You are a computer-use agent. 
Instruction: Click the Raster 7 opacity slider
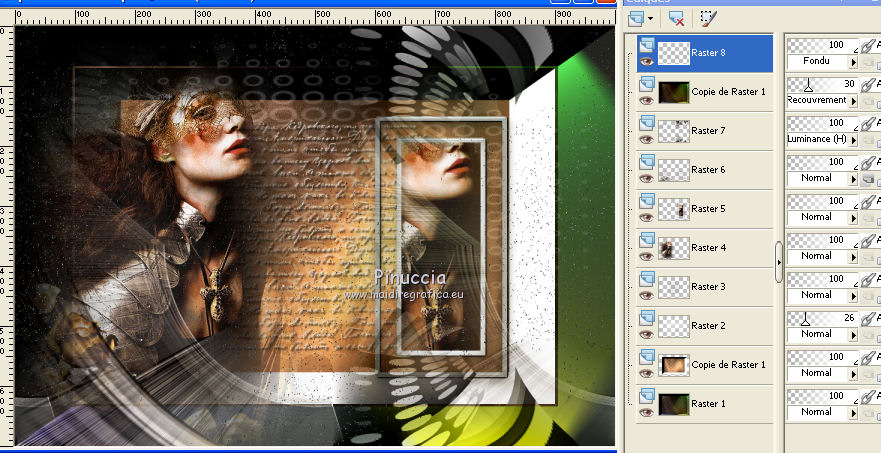[822, 123]
